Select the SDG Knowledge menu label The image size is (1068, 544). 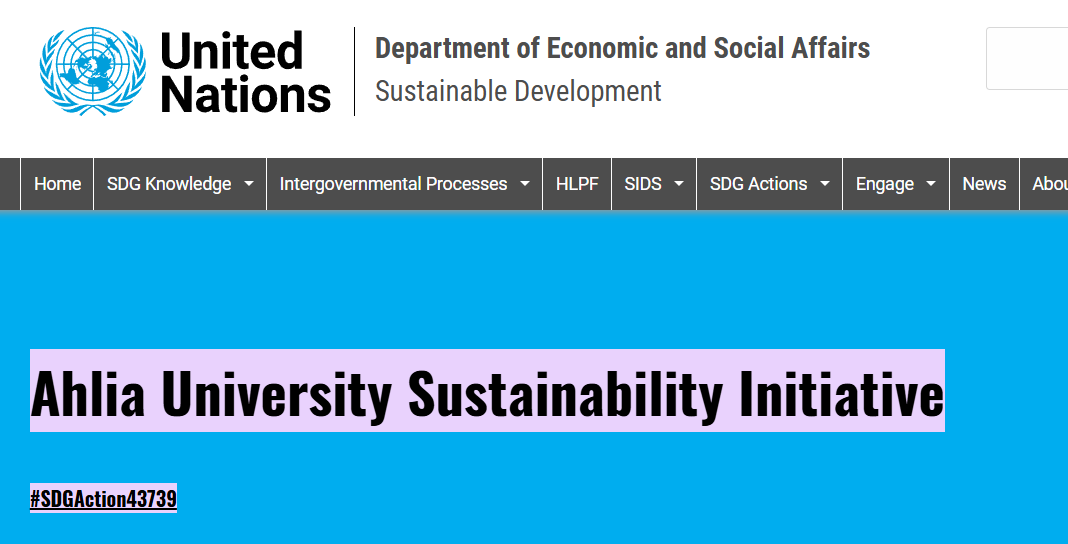(168, 184)
